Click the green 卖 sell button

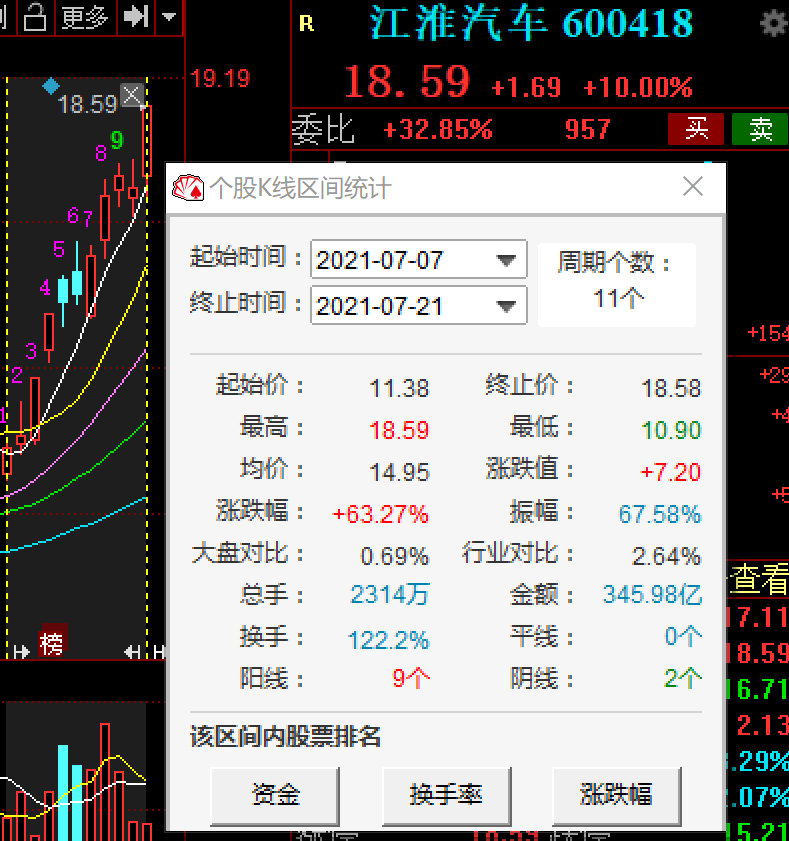760,129
